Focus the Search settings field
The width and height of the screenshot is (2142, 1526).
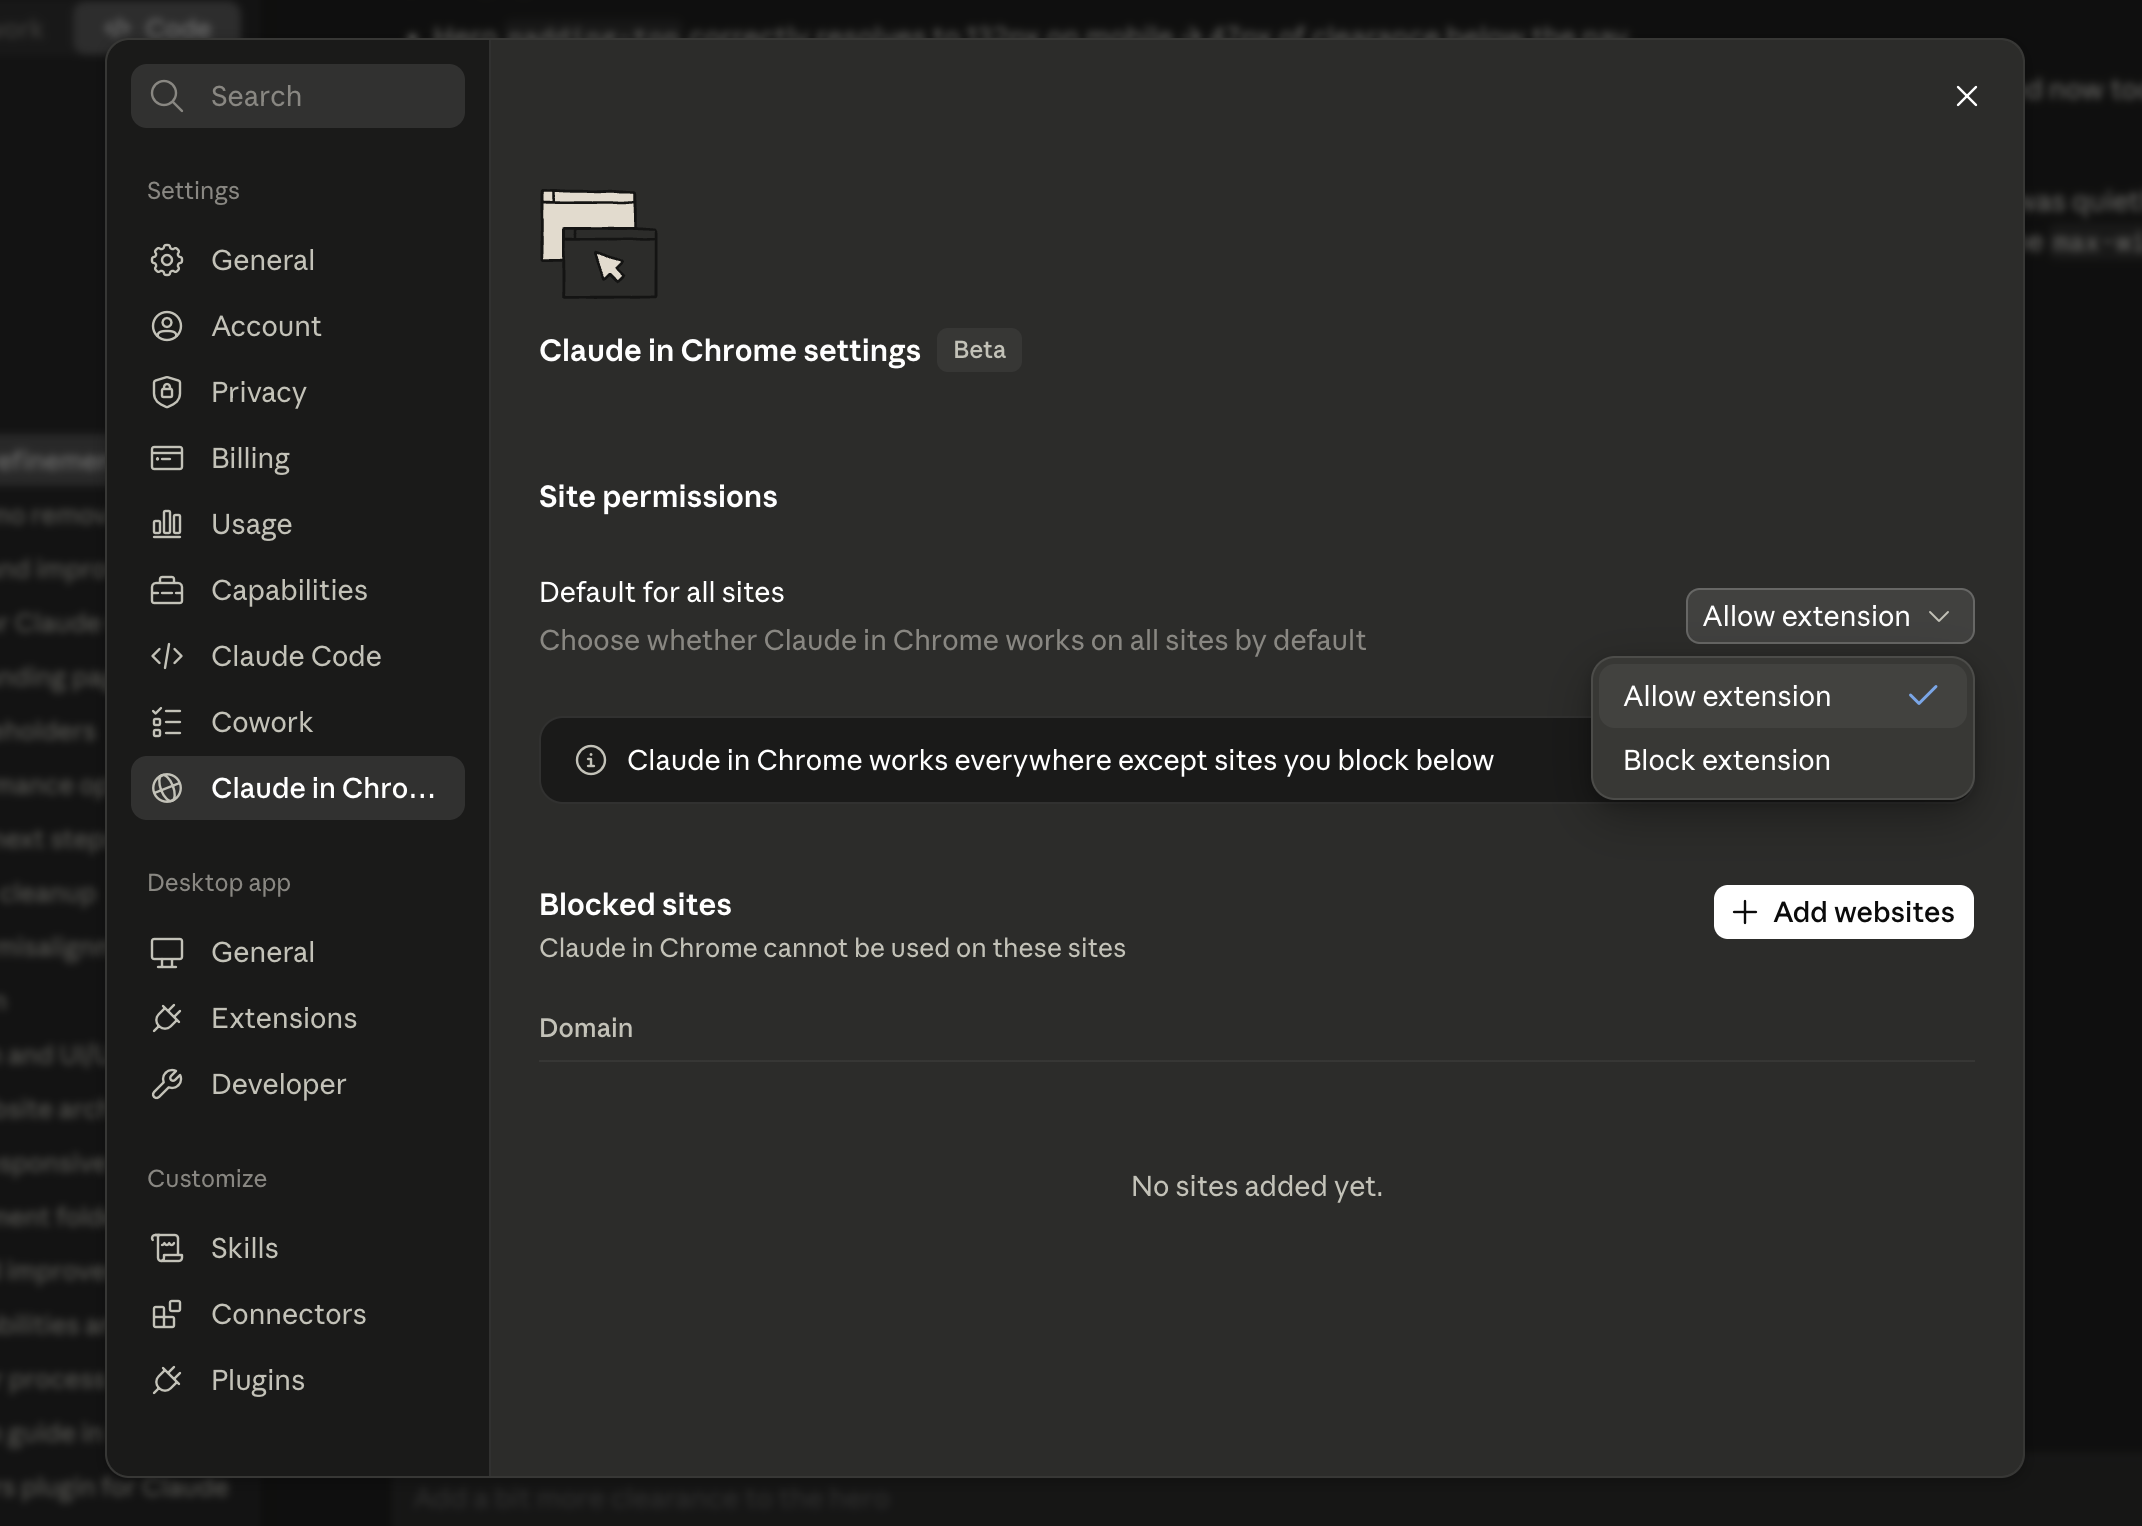(298, 96)
